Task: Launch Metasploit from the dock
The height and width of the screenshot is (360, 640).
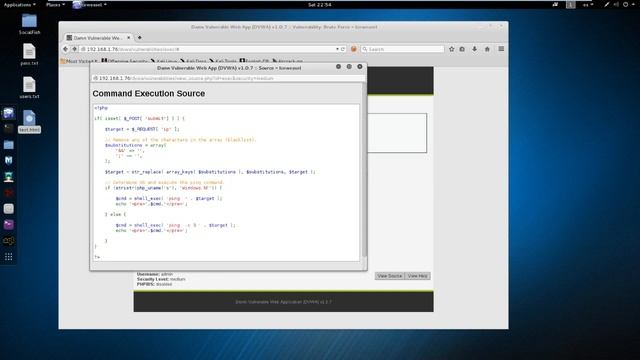Action: point(9,160)
